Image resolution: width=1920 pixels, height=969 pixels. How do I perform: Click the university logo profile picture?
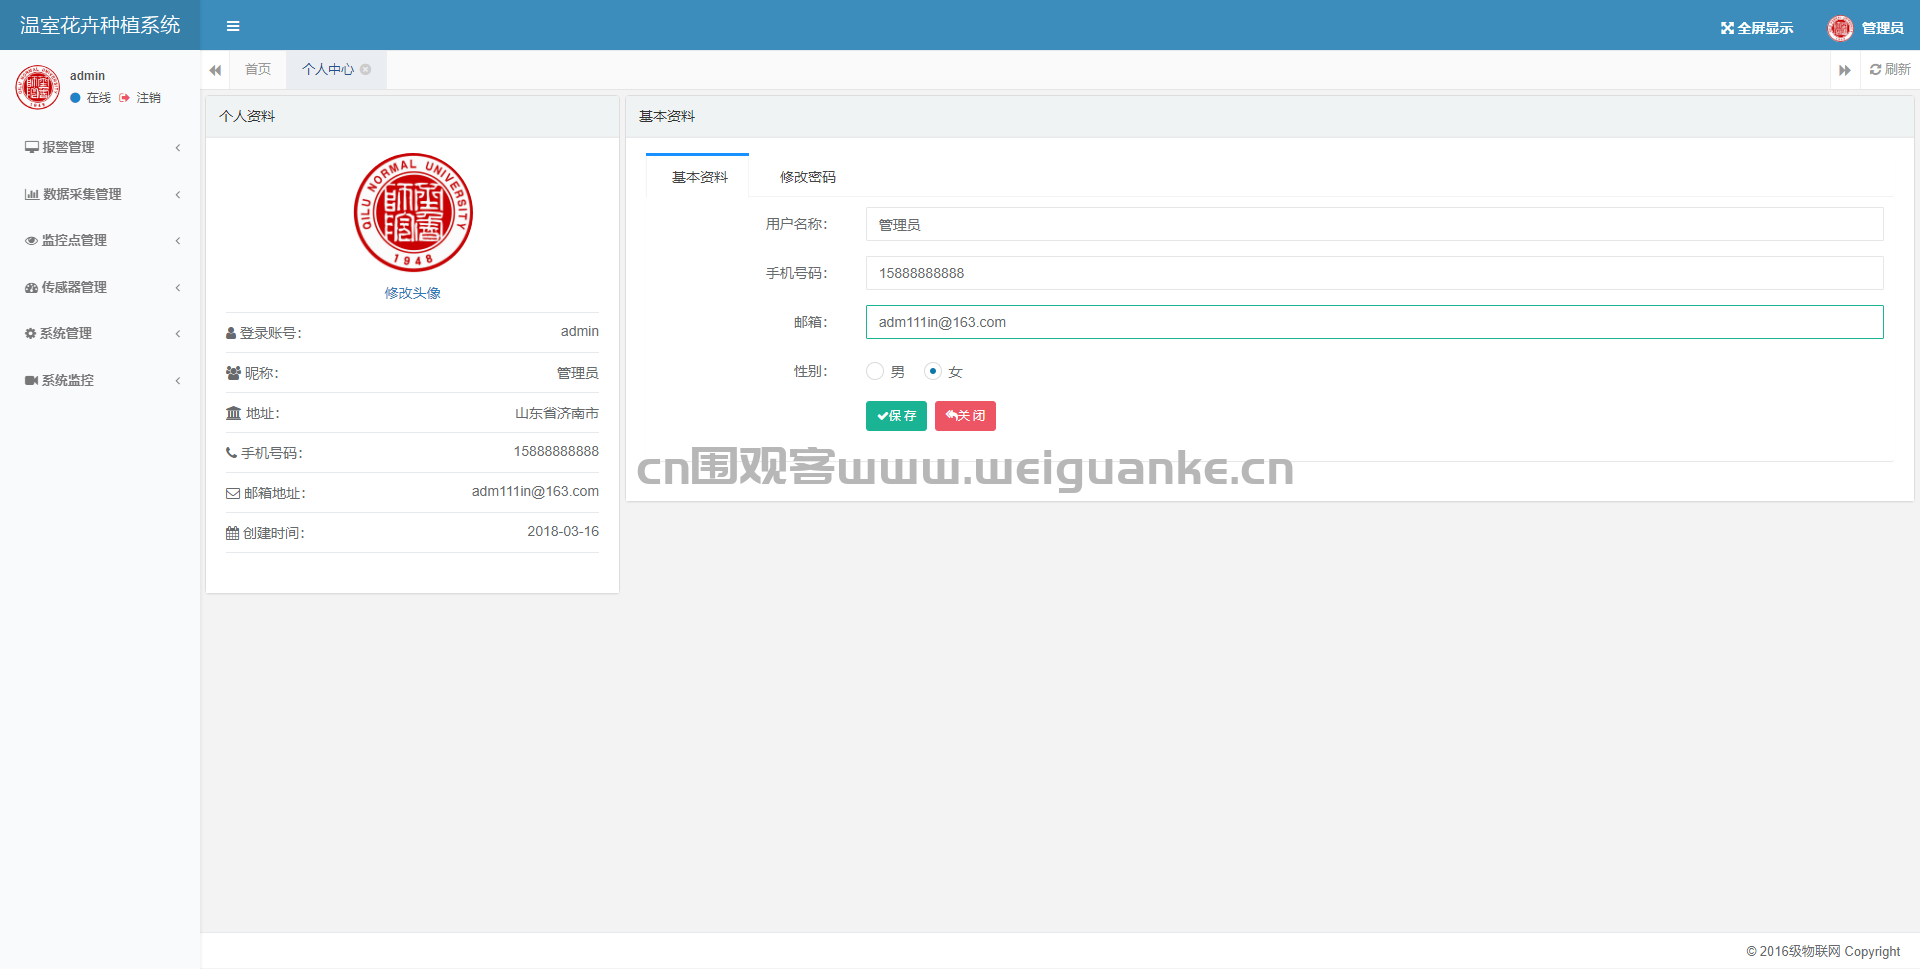coord(413,212)
